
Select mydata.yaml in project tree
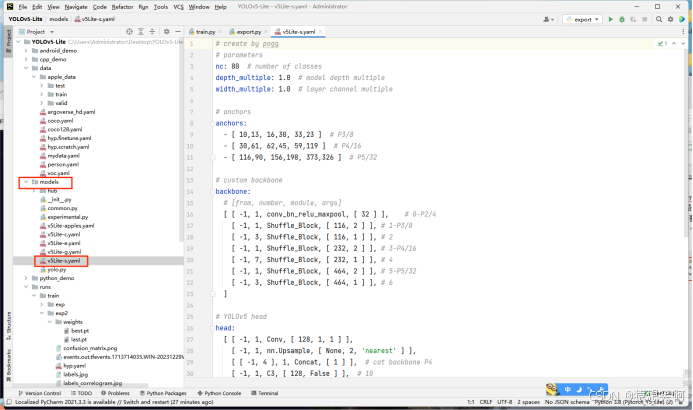(x=63, y=156)
